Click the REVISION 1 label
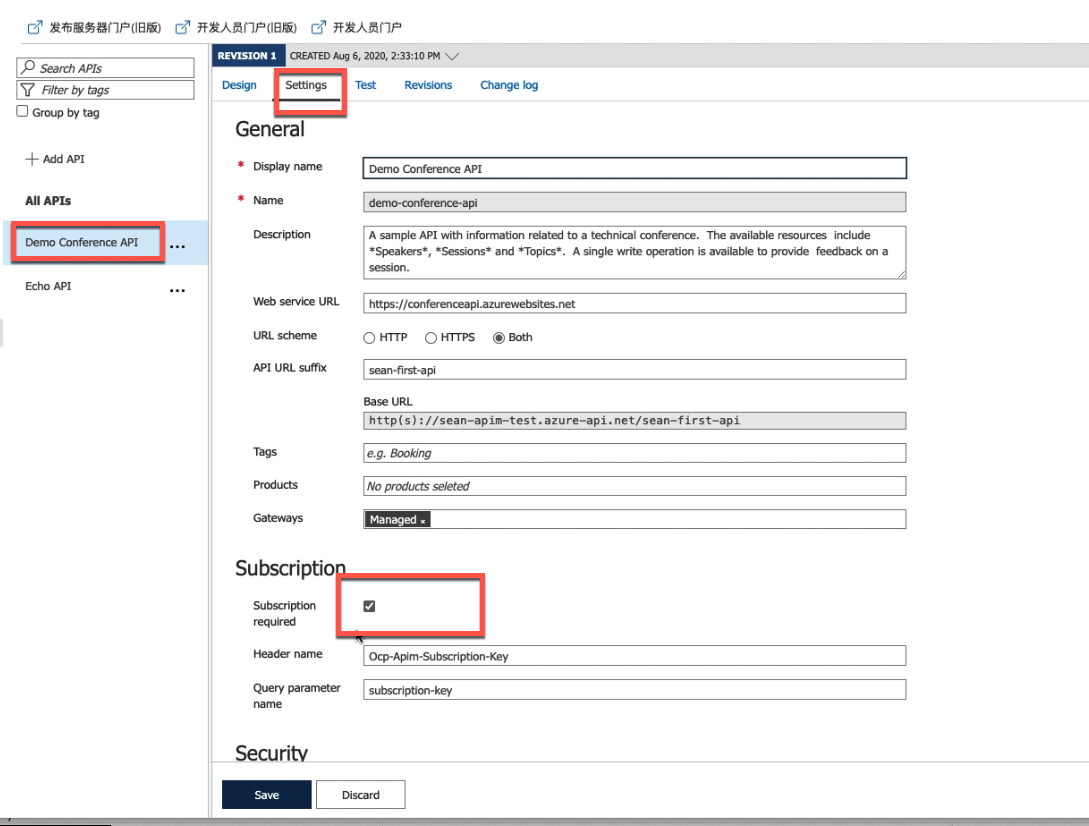Image resolution: width=1089 pixels, height=826 pixels. pos(247,56)
